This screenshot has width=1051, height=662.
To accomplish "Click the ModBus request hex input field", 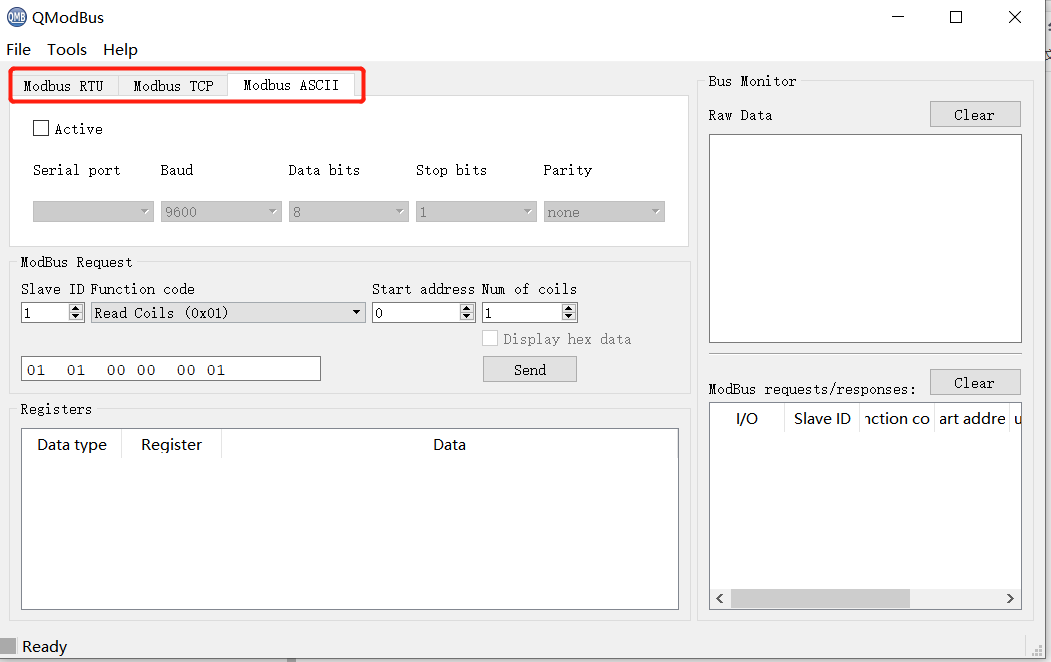I will [x=170, y=368].
